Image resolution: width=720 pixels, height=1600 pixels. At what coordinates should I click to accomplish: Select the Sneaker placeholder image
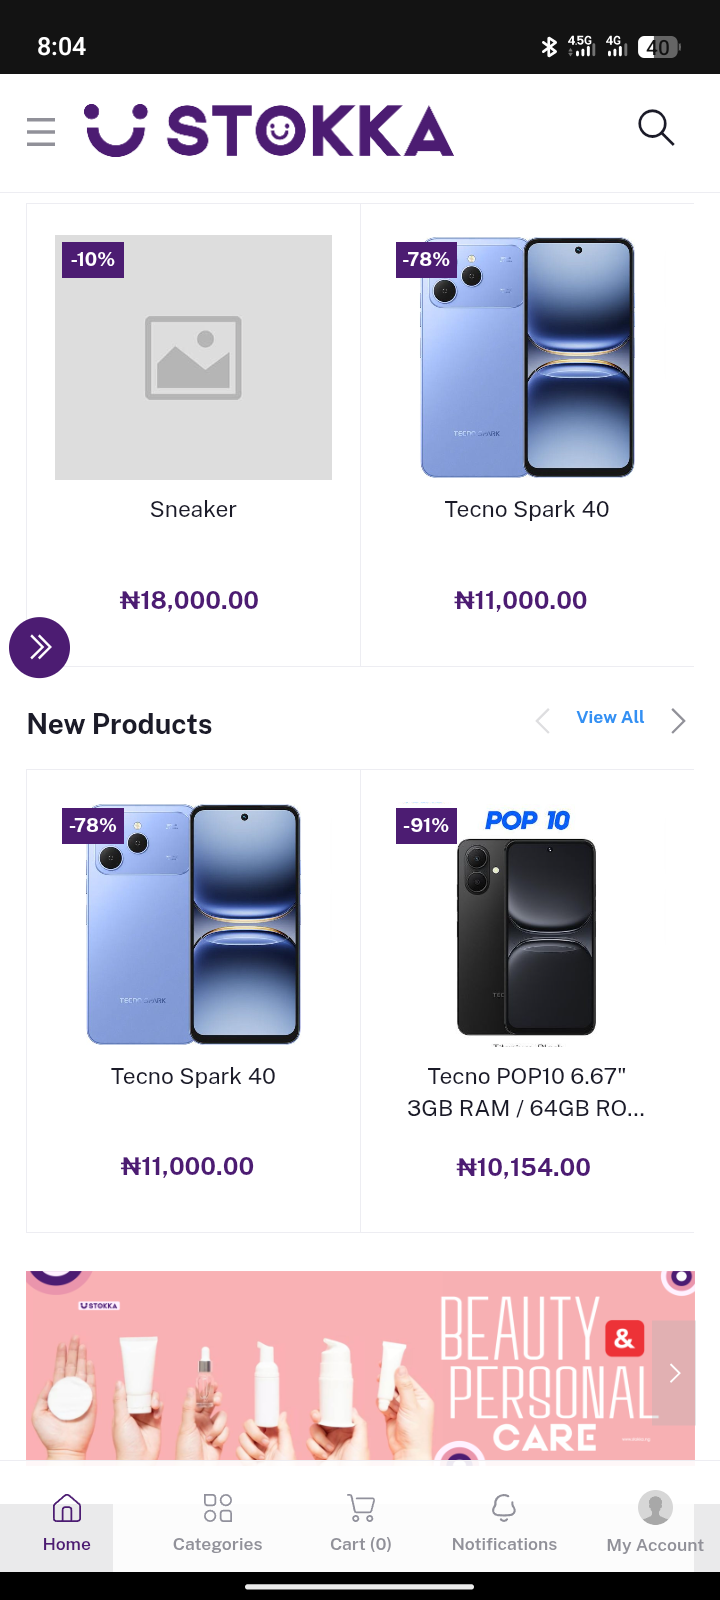(x=193, y=357)
